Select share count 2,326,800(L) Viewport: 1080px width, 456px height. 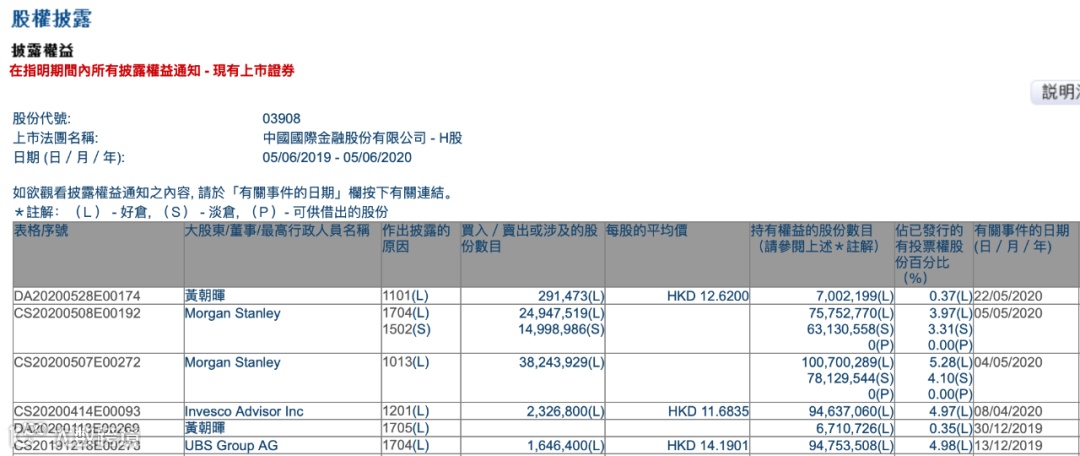pyautogui.click(x=565, y=412)
